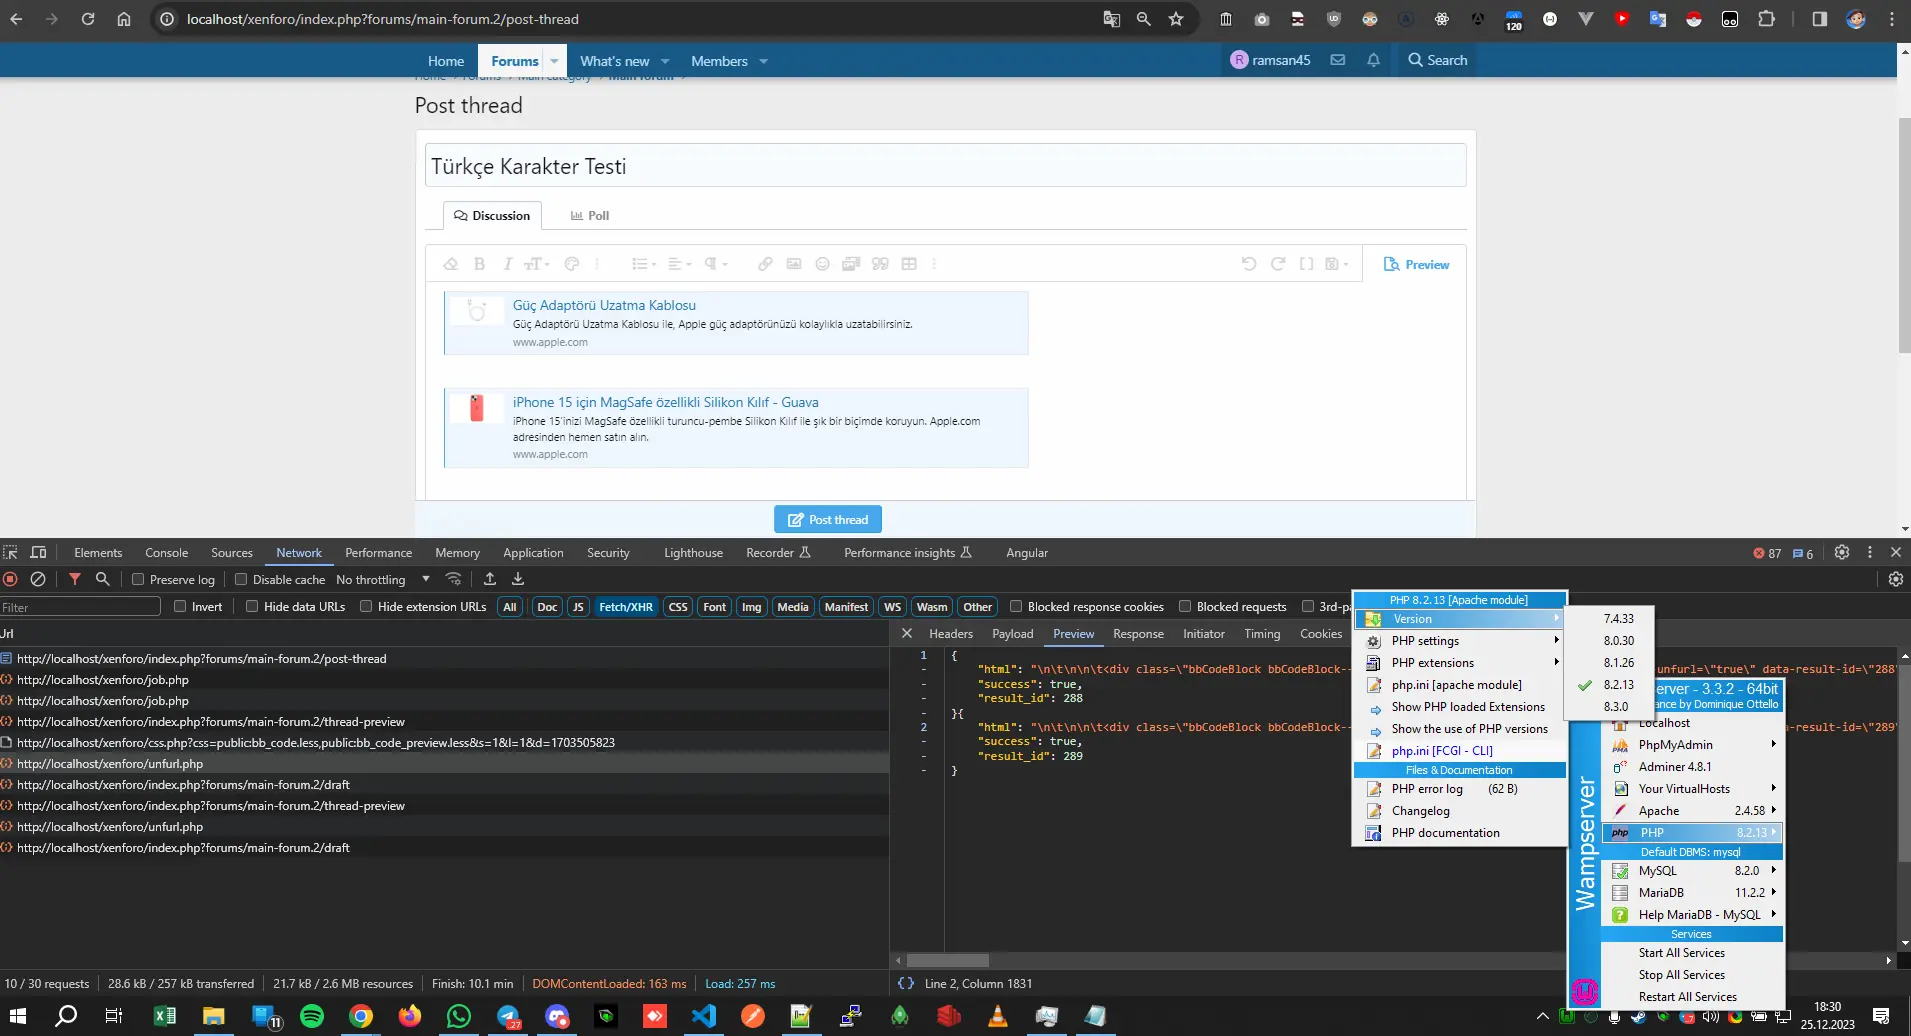Insert a link using the chain icon
The height and width of the screenshot is (1036, 1911).
[x=765, y=264]
